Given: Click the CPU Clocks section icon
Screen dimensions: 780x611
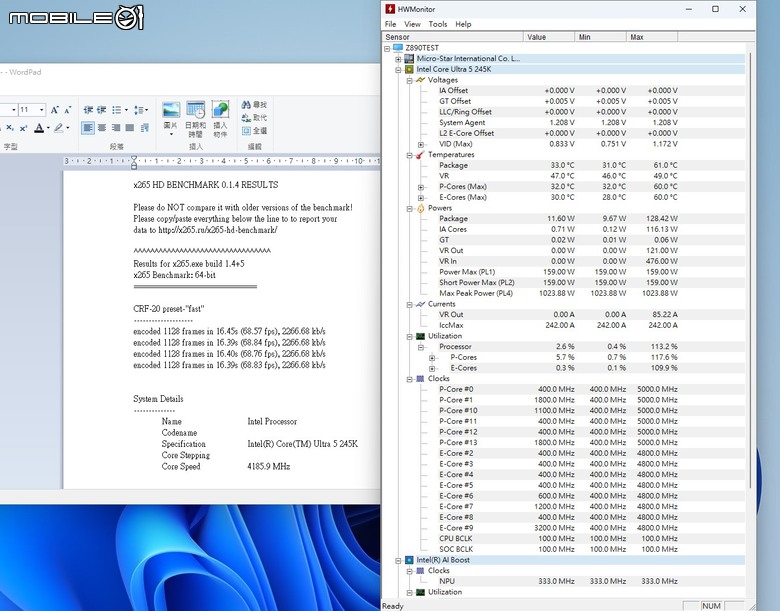Looking at the screenshot, I should click(x=420, y=379).
